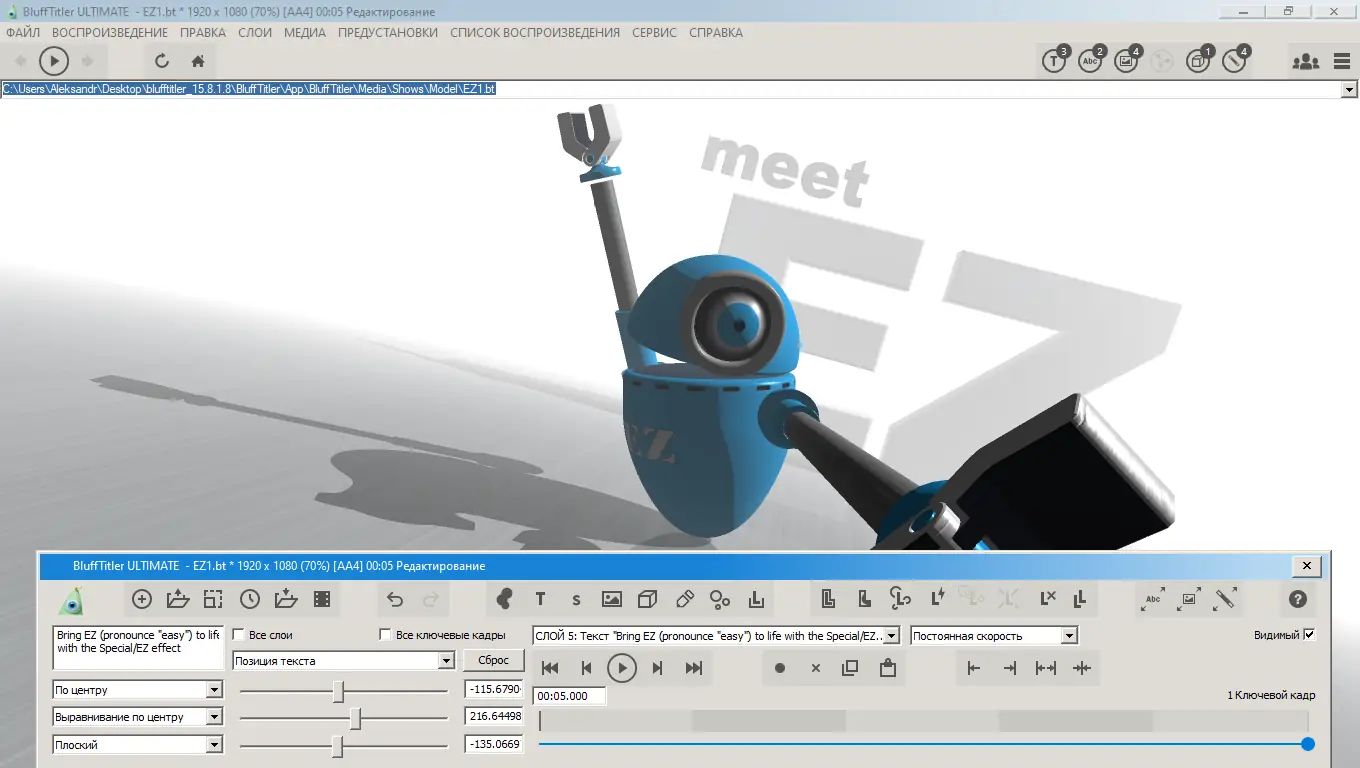Open the СЕРВИС menu
The height and width of the screenshot is (768, 1360).
654,32
